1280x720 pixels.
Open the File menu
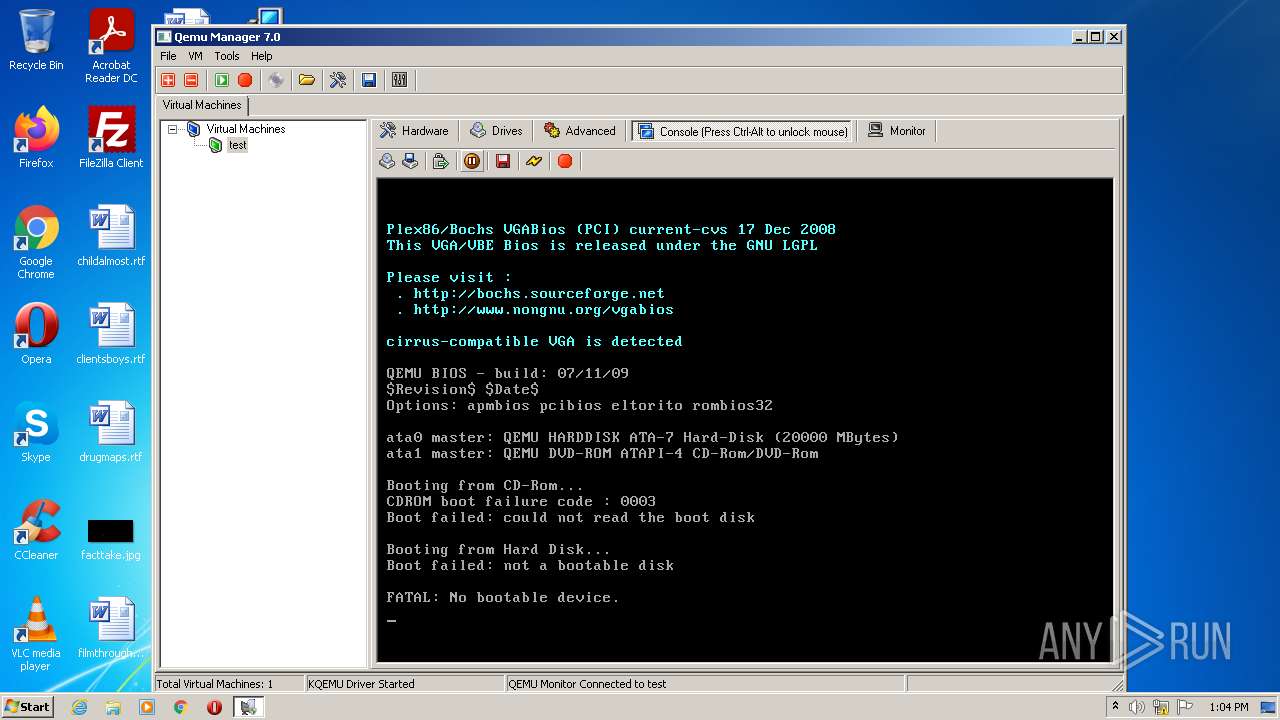pos(168,56)
